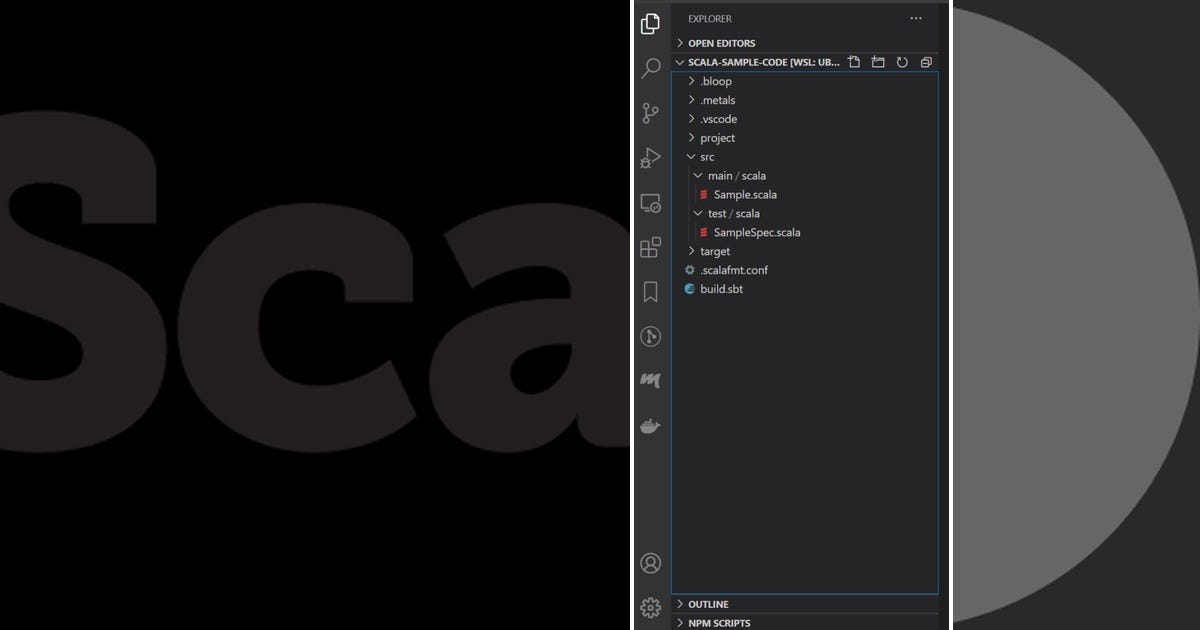1200x630 pixels.
Task: Create a new folder in the explorer
Action: pyautogui.click(x=877, y=61)
